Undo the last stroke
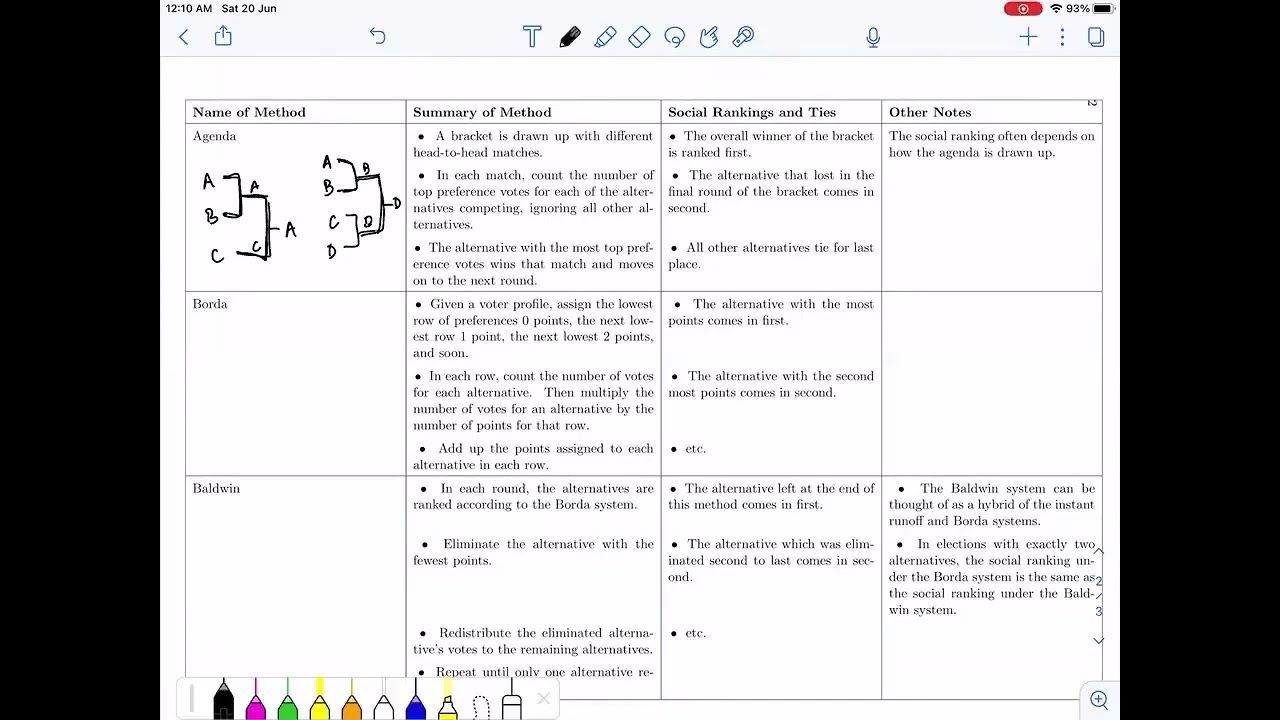The image size is (1280, 720). coord(377,36)
